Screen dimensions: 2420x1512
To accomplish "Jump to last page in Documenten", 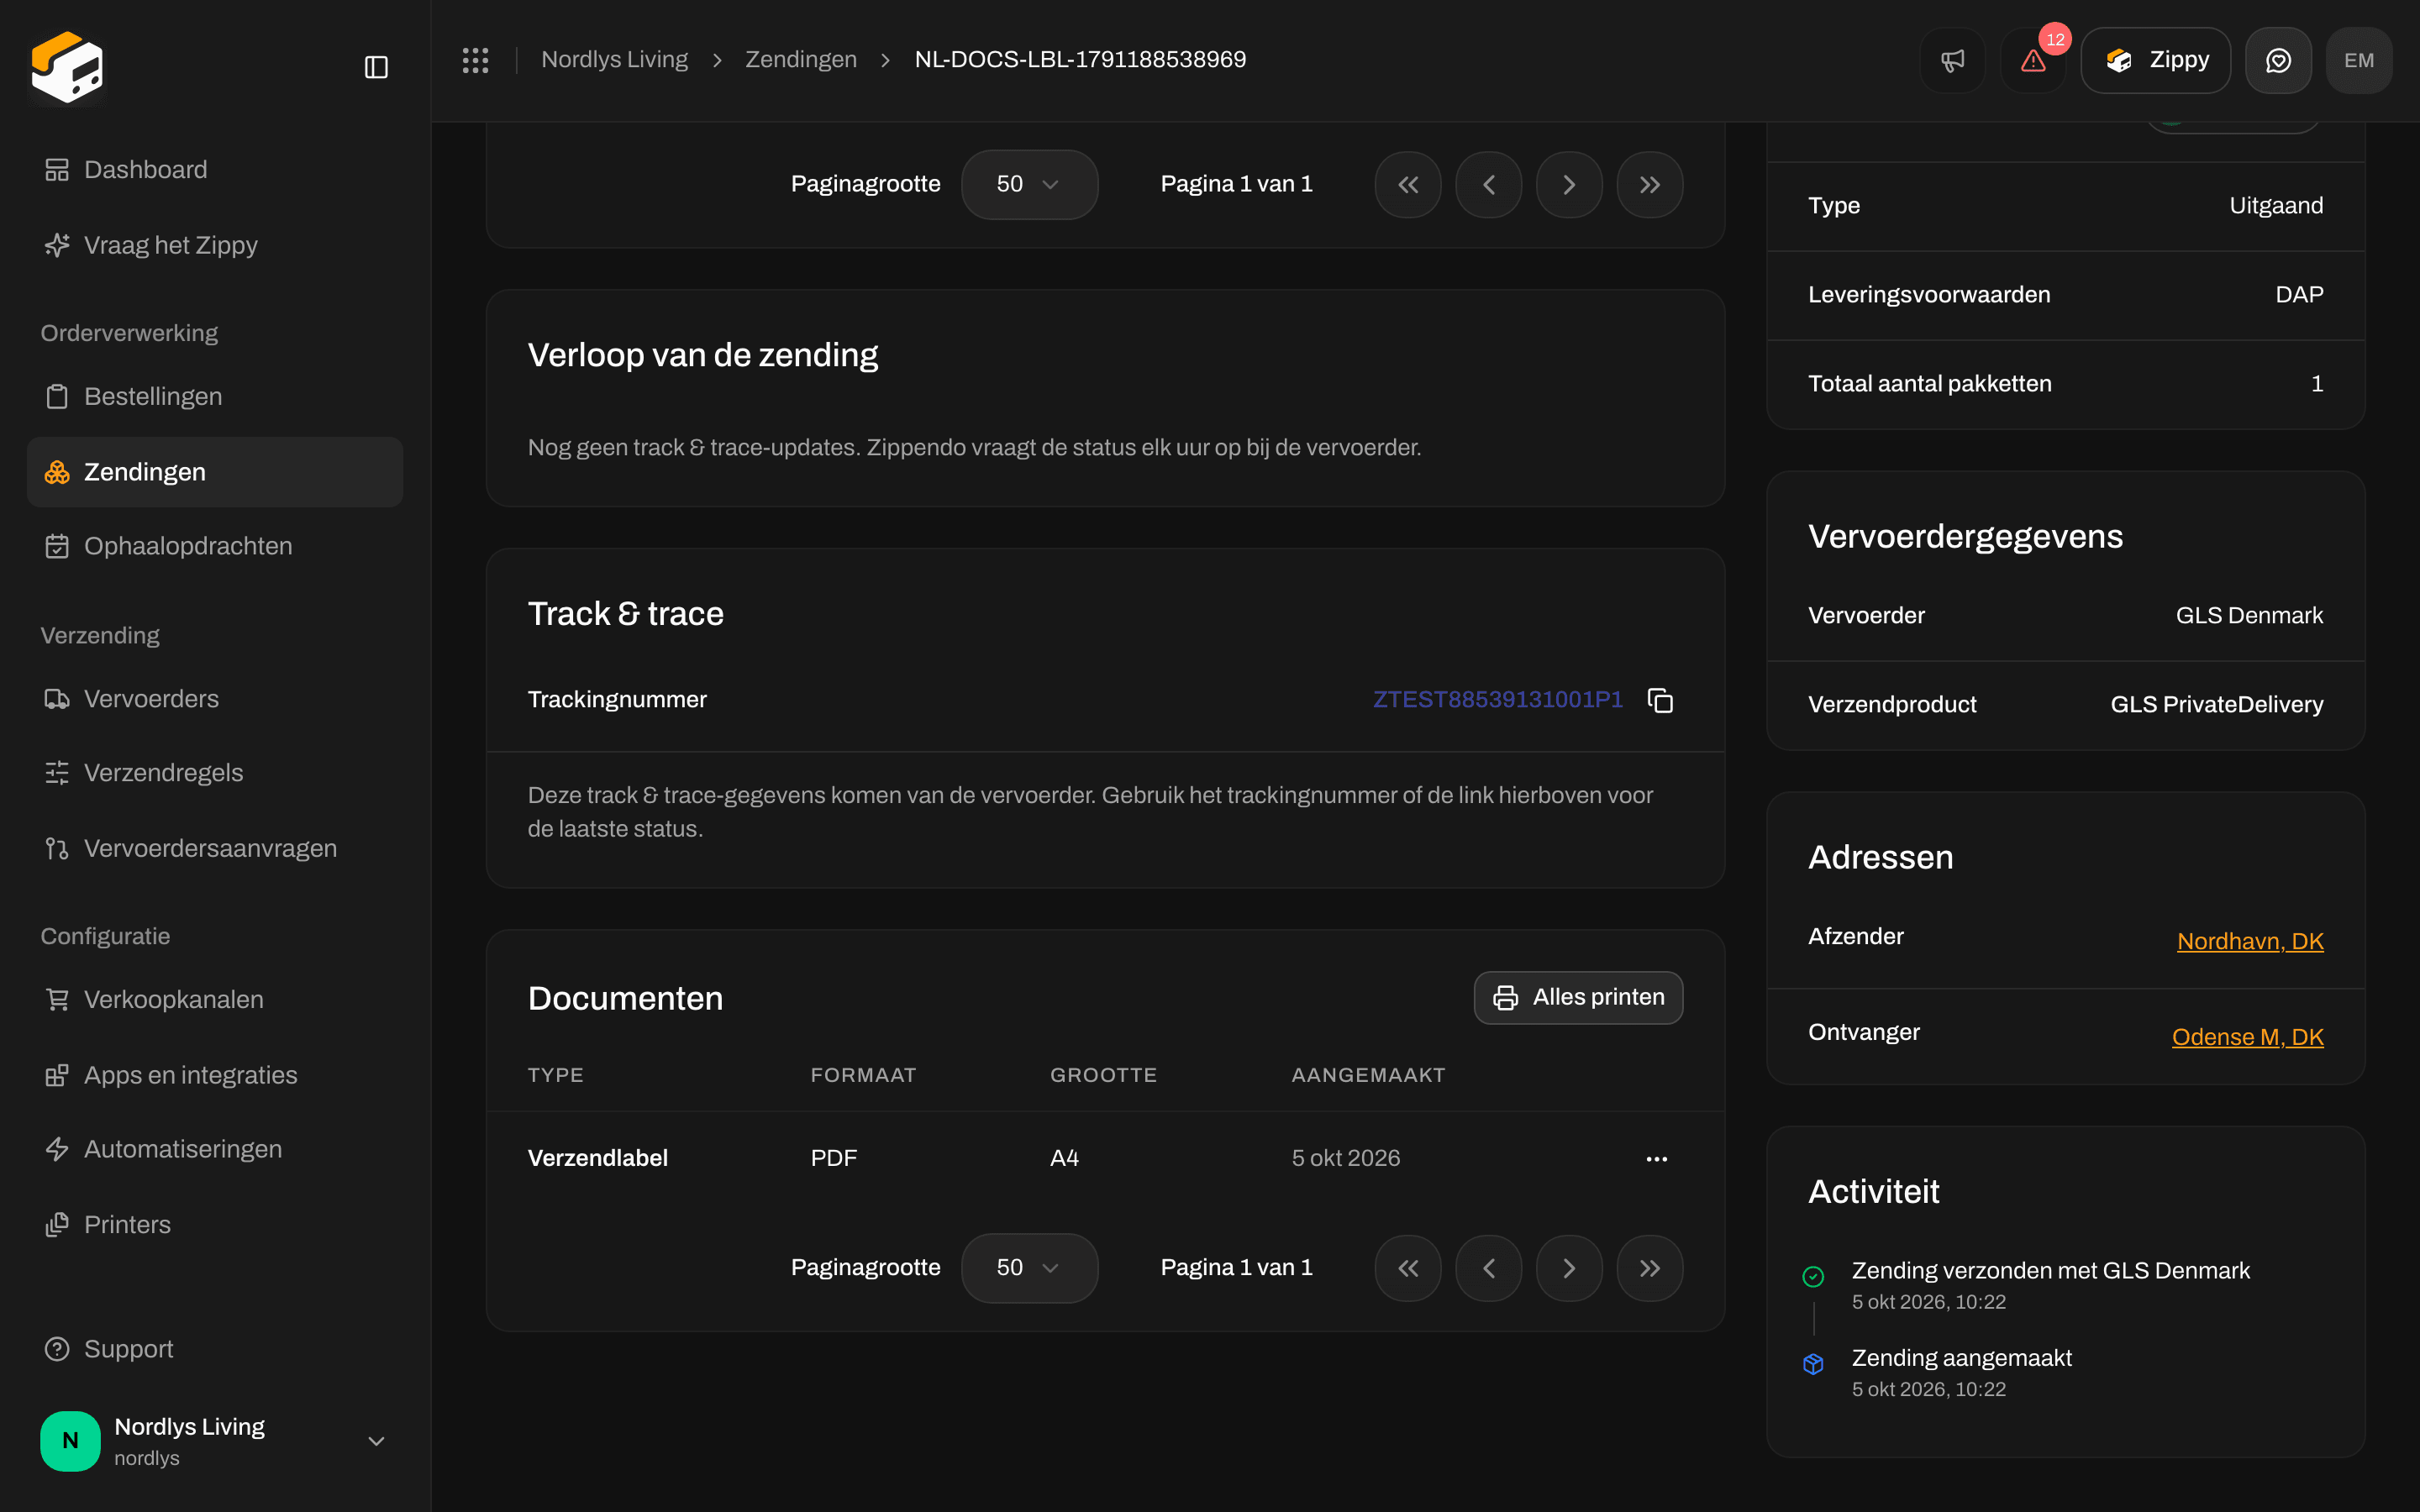I will pos(1650,1268).
